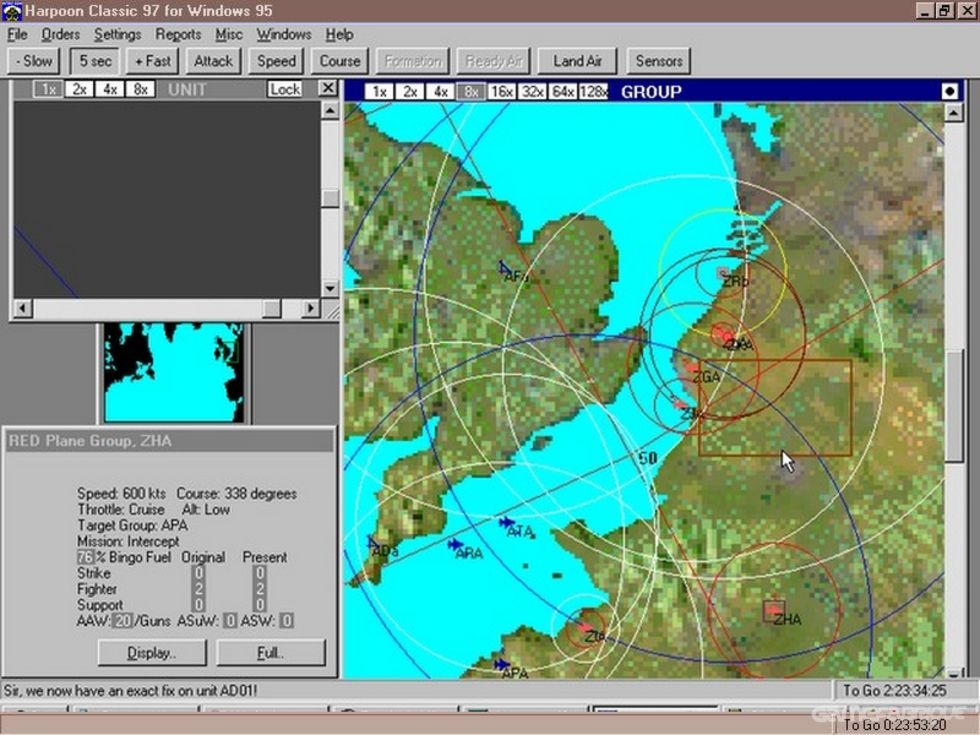
Task: Click the 'Throttle: Cruise' text
Action: tap(121, 509)
